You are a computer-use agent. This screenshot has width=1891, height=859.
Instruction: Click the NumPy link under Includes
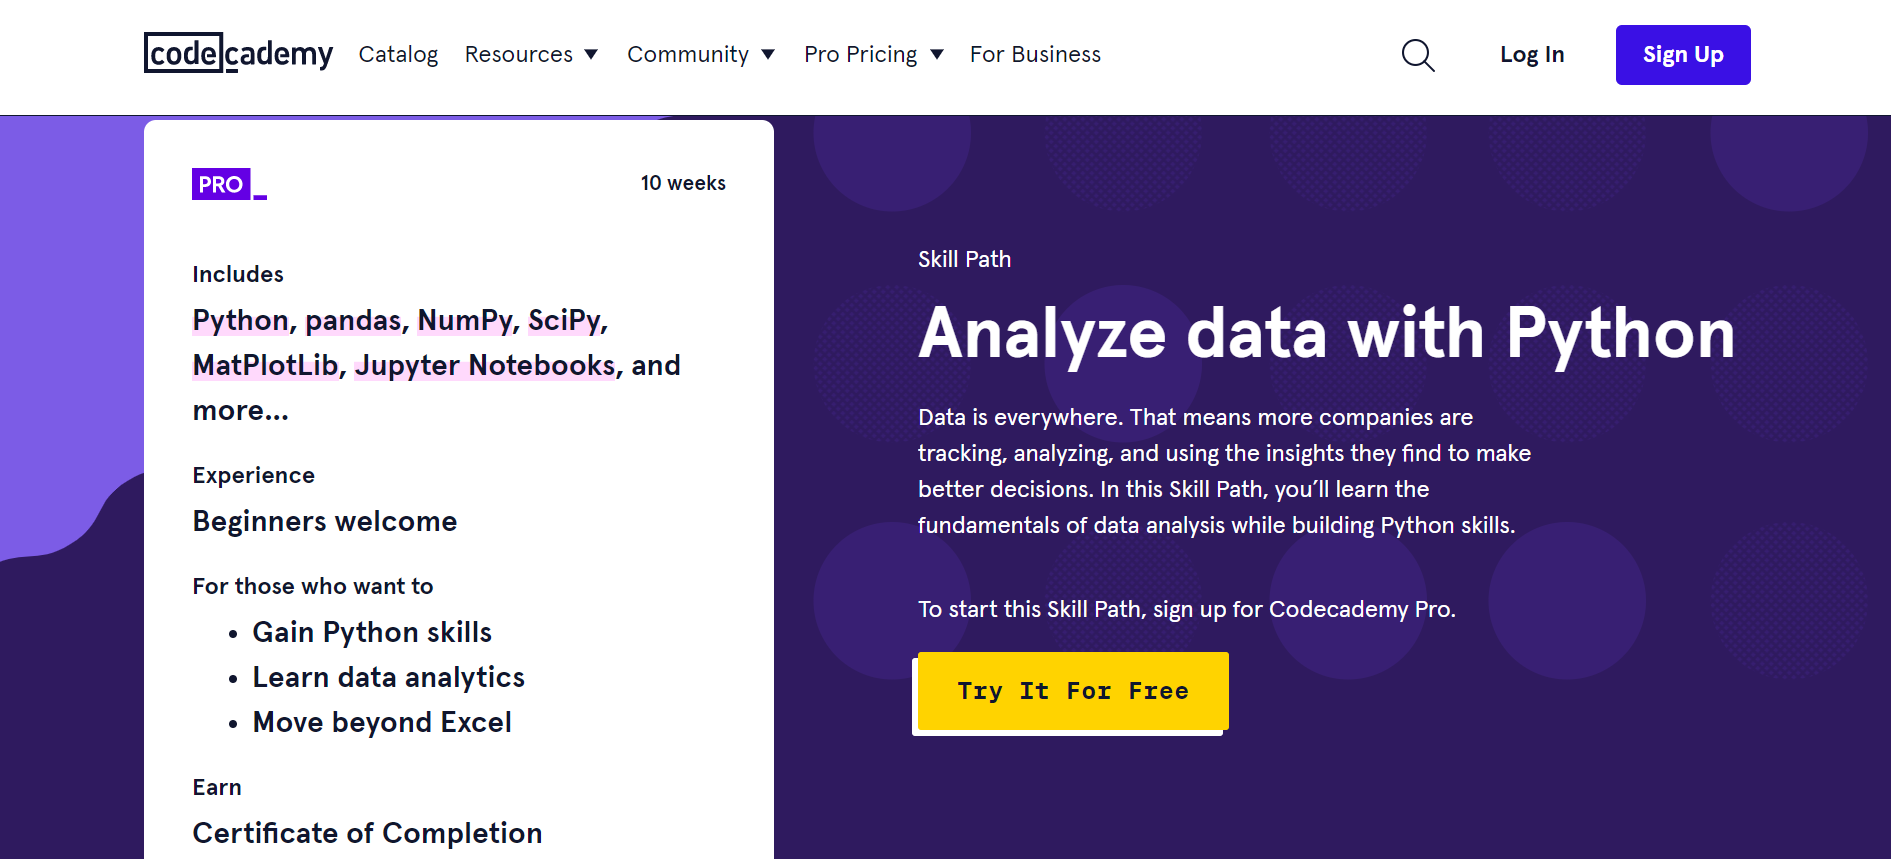click(464, 321)
